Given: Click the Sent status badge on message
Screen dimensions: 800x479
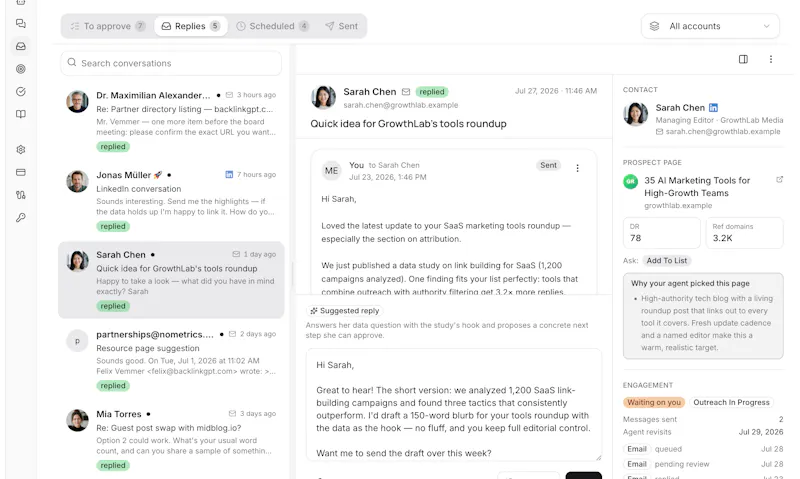Looking at the screenshot, I should [x=548, y=165].
